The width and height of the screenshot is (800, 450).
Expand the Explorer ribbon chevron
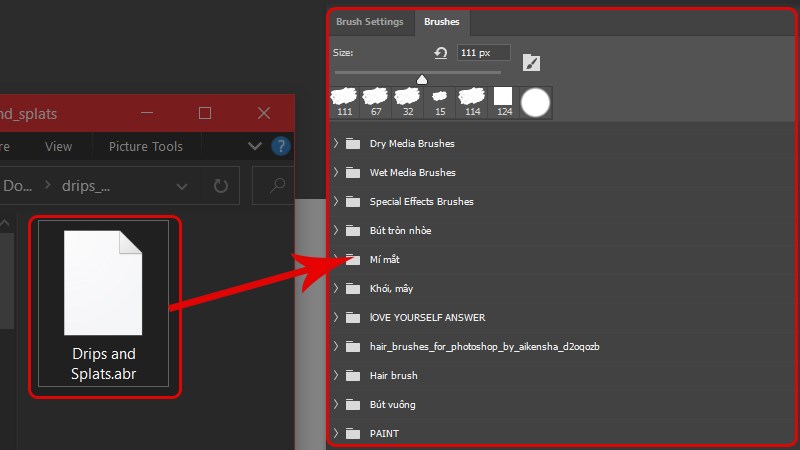[x=255, y=146]
